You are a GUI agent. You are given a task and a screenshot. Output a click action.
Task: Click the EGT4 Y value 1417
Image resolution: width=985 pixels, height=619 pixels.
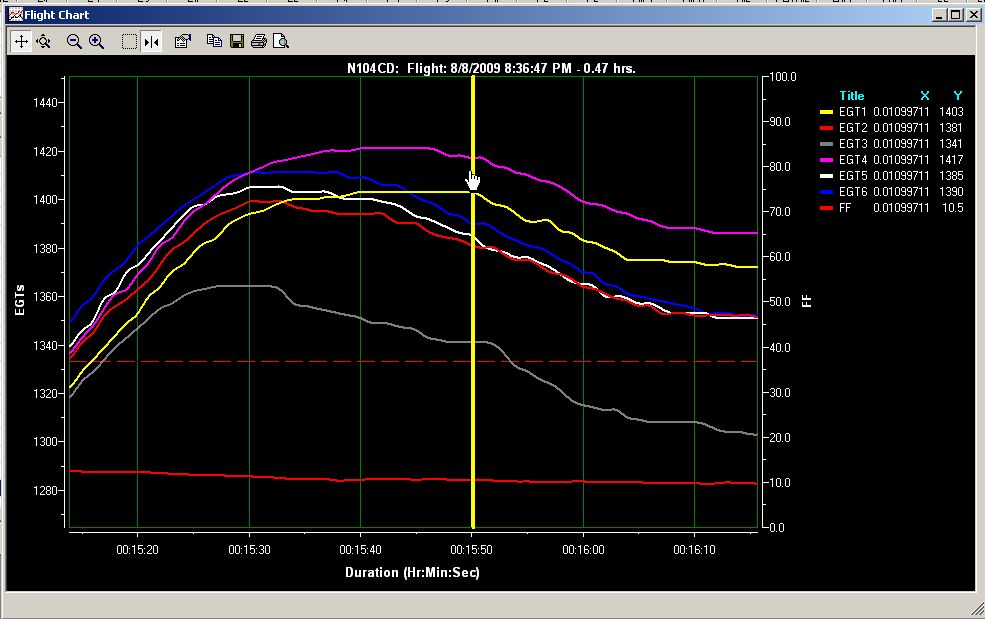coord(951,160)
